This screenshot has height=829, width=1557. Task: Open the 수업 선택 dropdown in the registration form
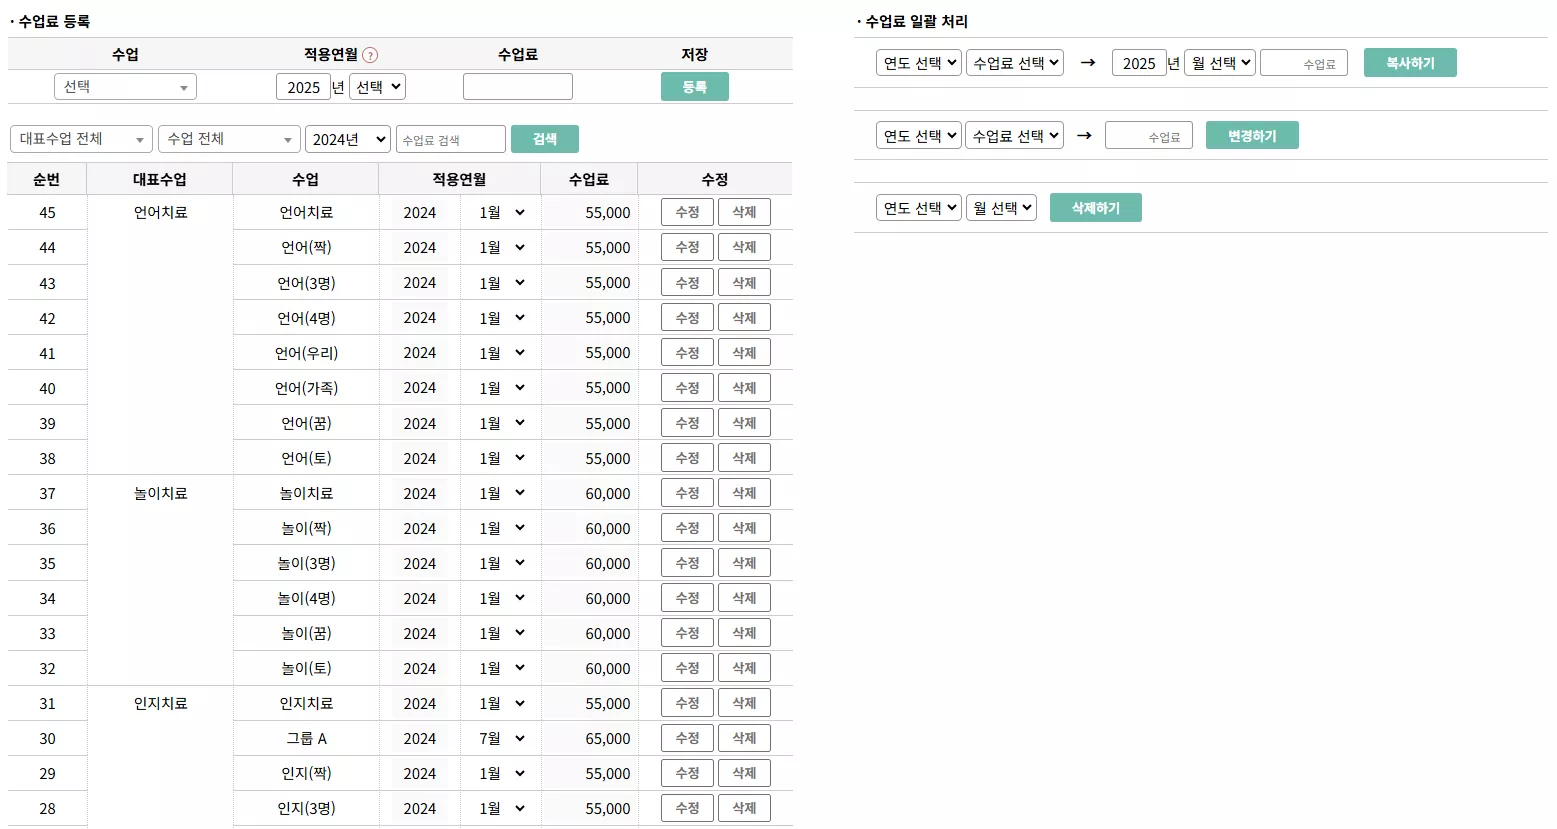[x=124, y=86]
